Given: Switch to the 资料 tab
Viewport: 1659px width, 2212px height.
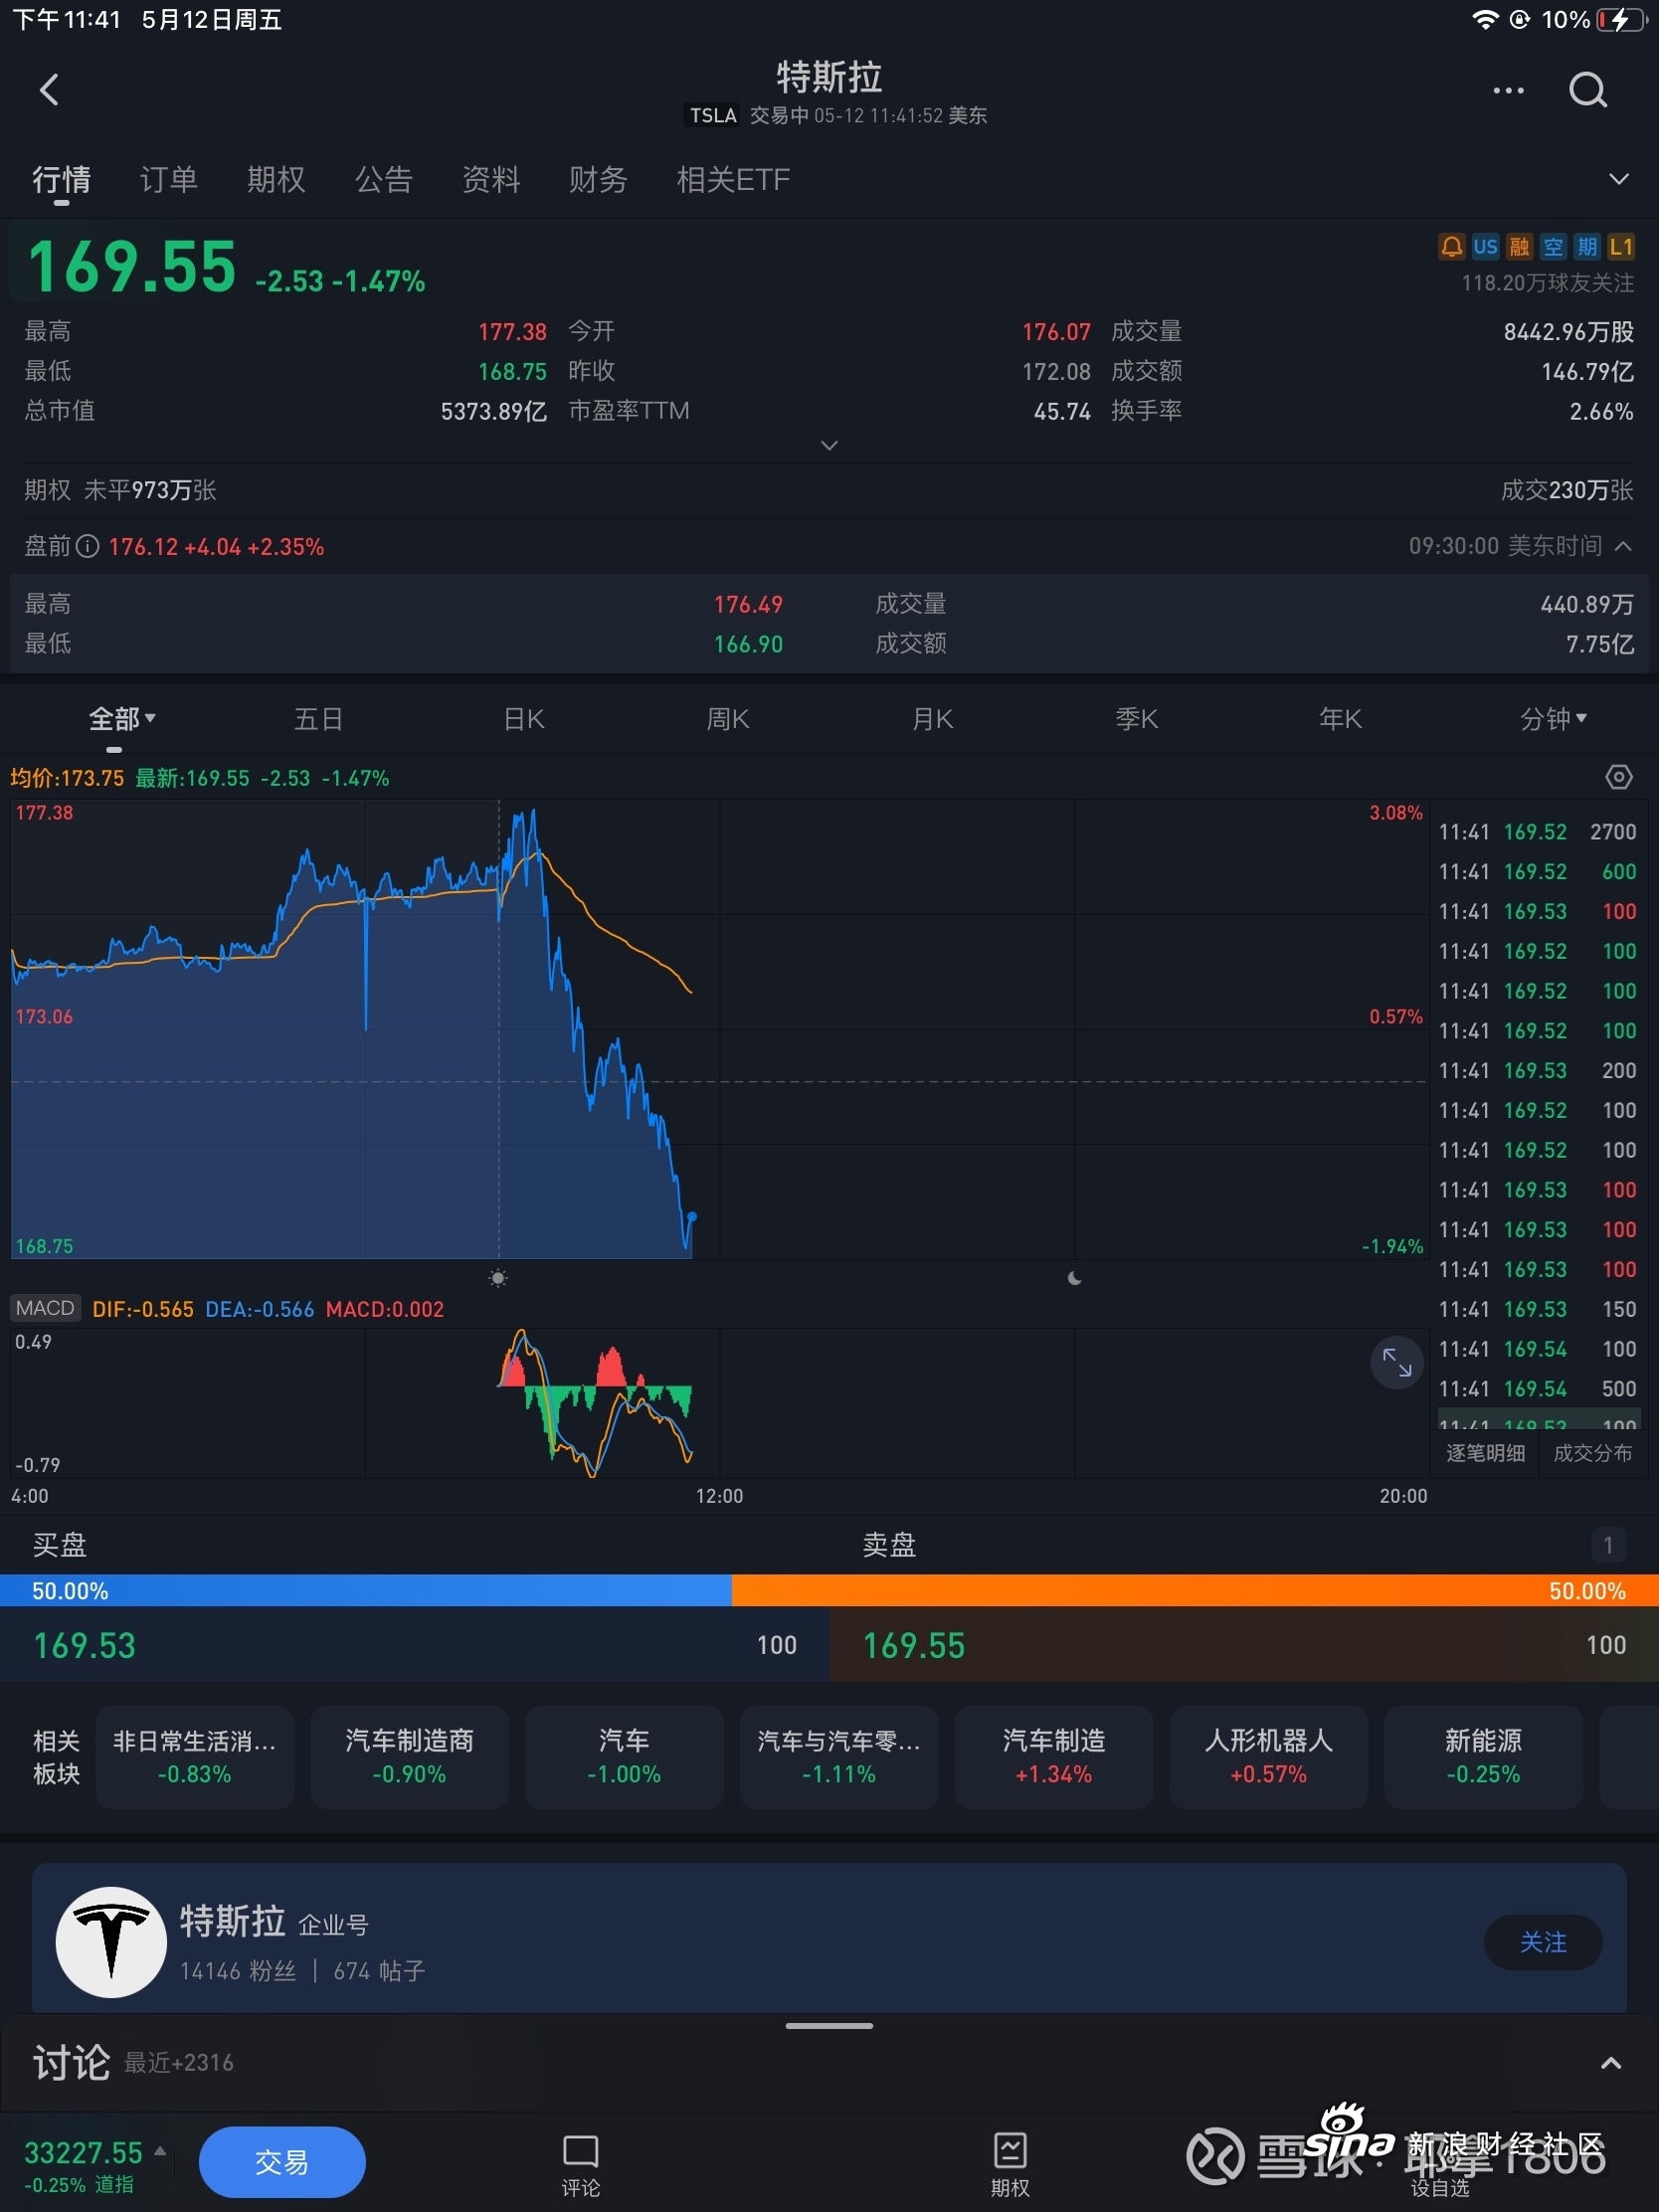Looking at the screenshot, I should click(x=491, y=179).
